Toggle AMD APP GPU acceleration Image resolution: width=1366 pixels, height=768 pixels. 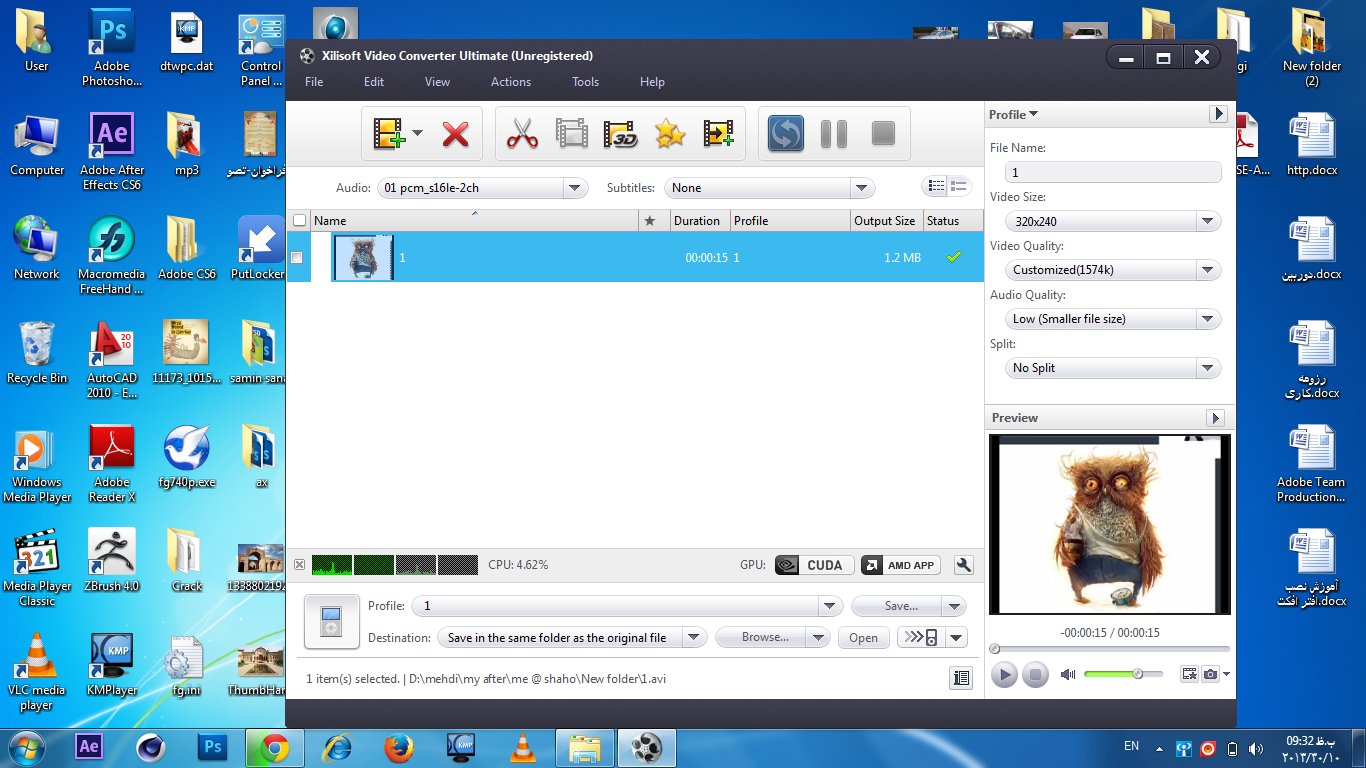[901, 565]
